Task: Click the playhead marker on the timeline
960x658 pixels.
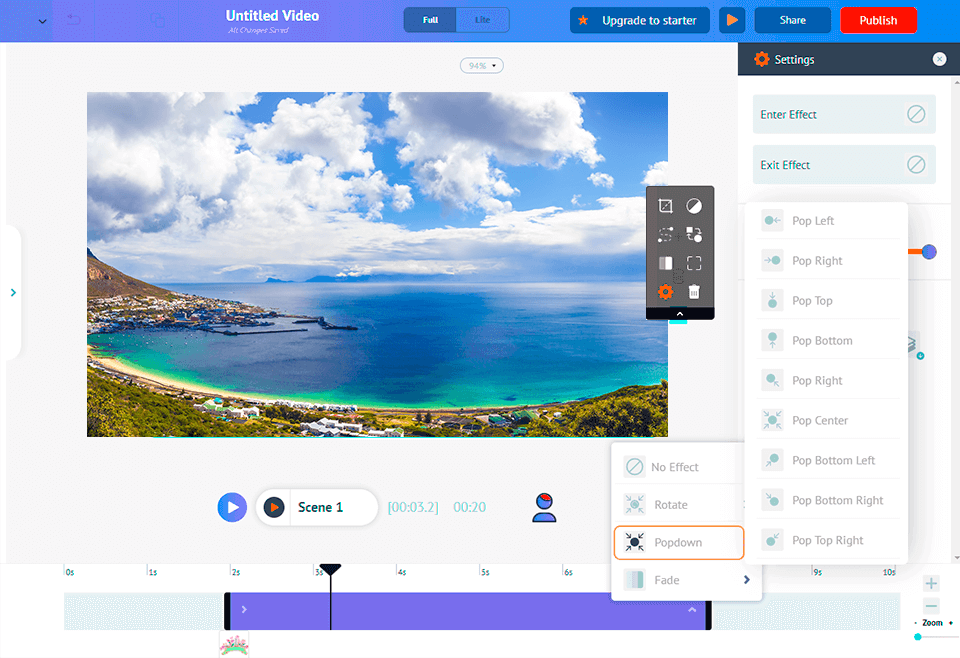Action: 330,572
